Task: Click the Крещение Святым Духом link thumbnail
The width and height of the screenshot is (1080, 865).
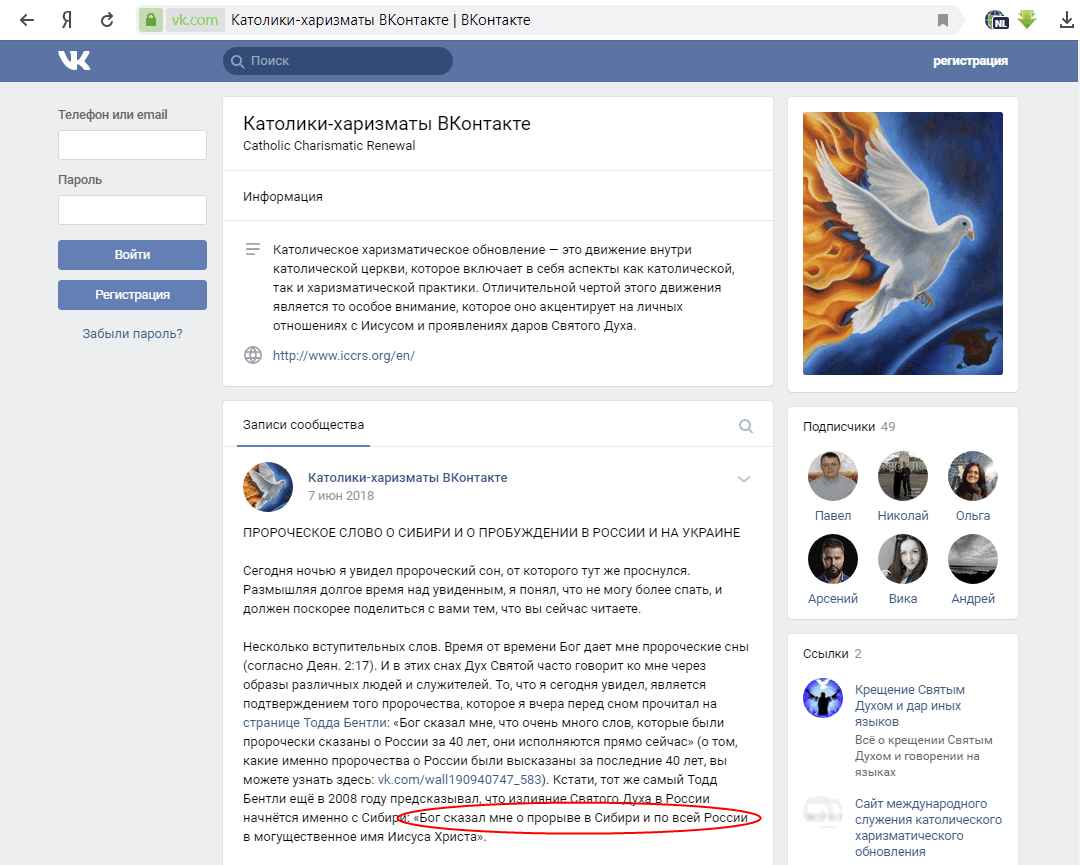Action: click(822, 698)
